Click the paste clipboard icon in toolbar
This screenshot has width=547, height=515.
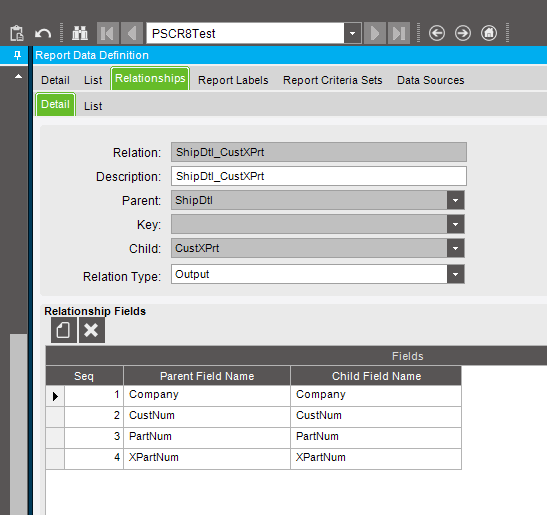[x=17, y=33]
